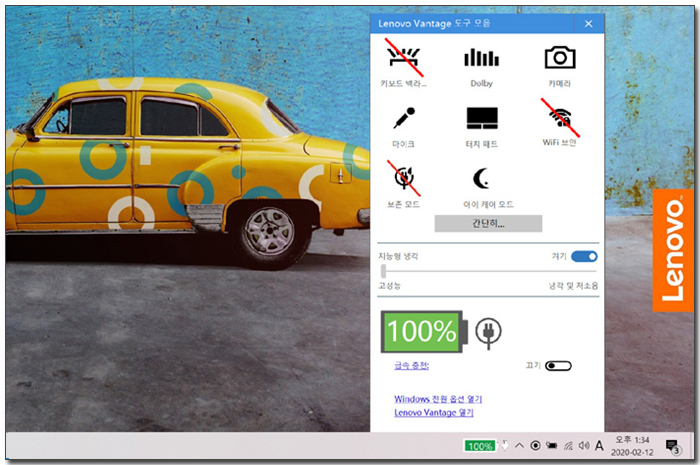
Task: Click the cooling mode slider handle
Action: tap(383, 271)
